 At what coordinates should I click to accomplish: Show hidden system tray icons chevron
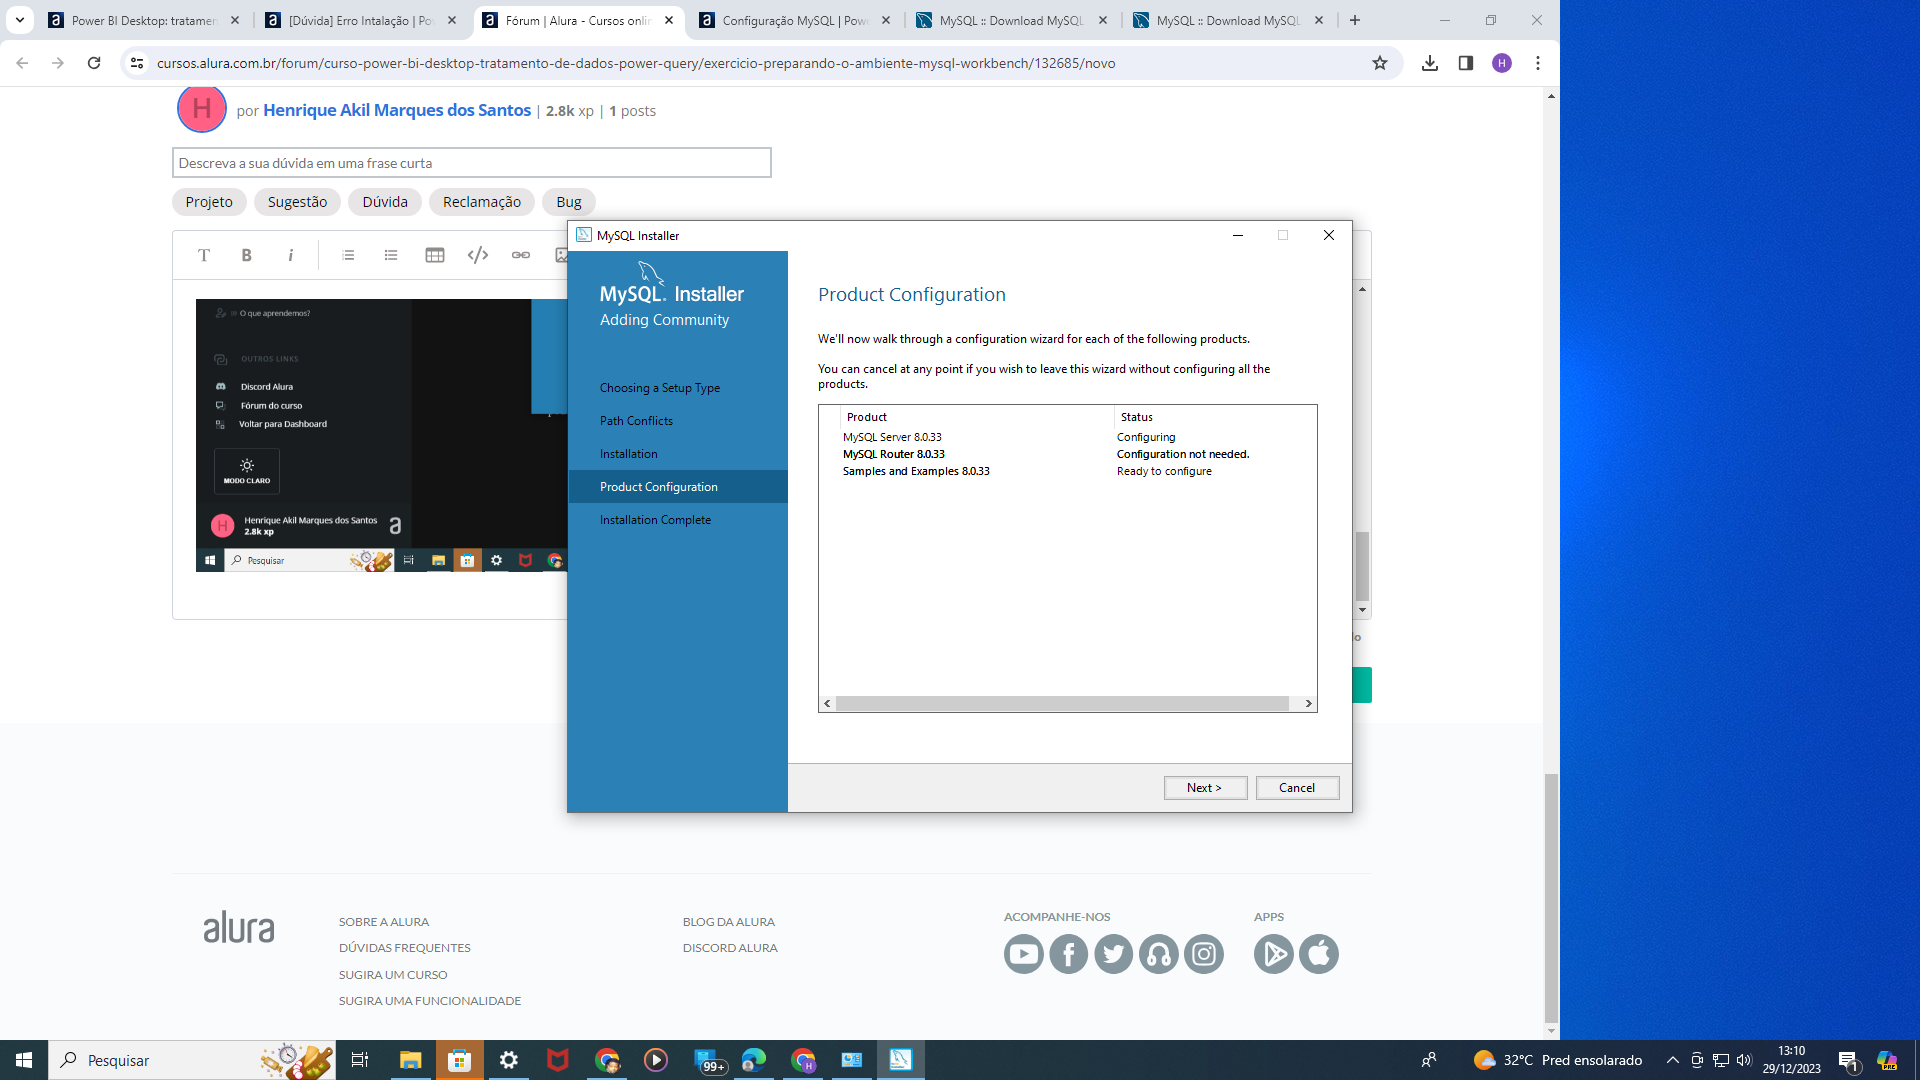coord(1672,1060)
